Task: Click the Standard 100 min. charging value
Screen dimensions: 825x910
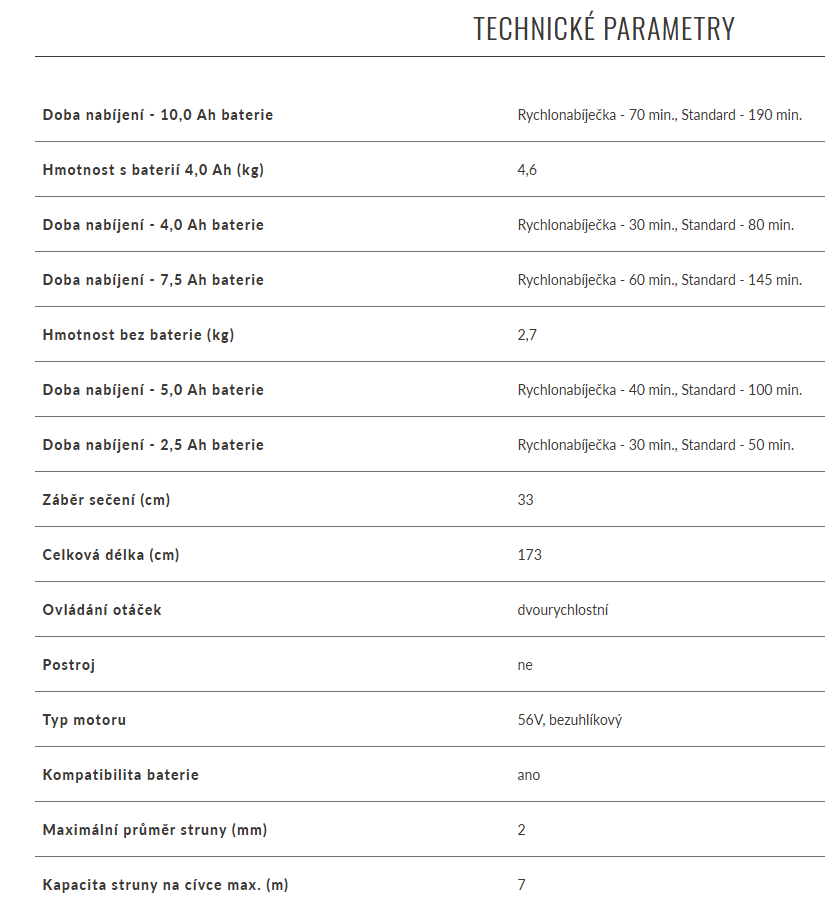Action: click(660, 390)
